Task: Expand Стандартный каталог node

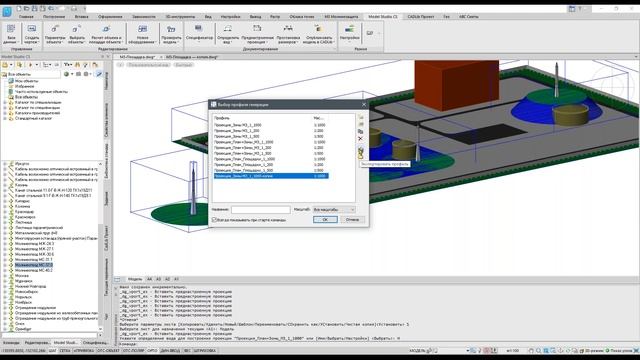Action: (5, 118)
